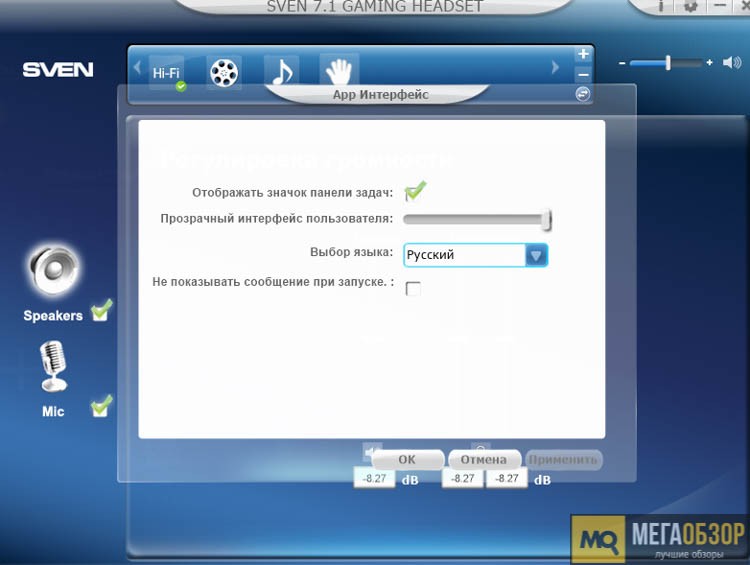The width and height of the screenshot is (750, 565).
Task: Click the round swap arrows icon
Action: (x=583, y=94)
